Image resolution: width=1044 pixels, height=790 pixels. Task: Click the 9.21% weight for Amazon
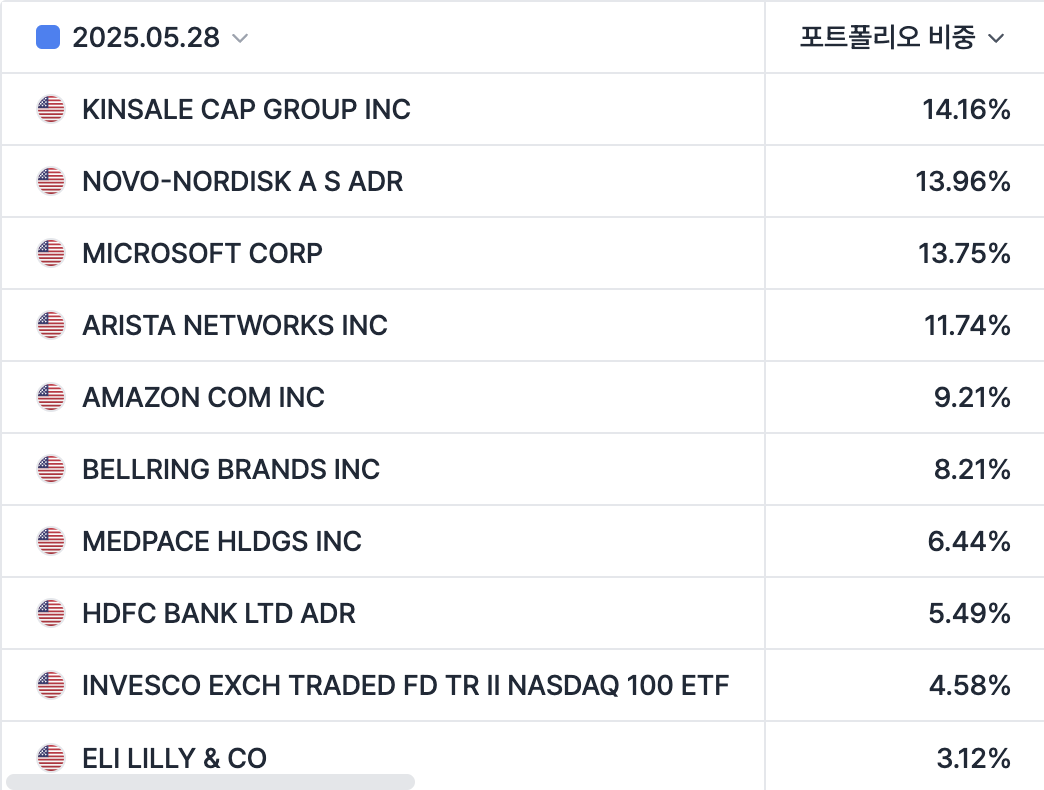click(x=972, y=397)
